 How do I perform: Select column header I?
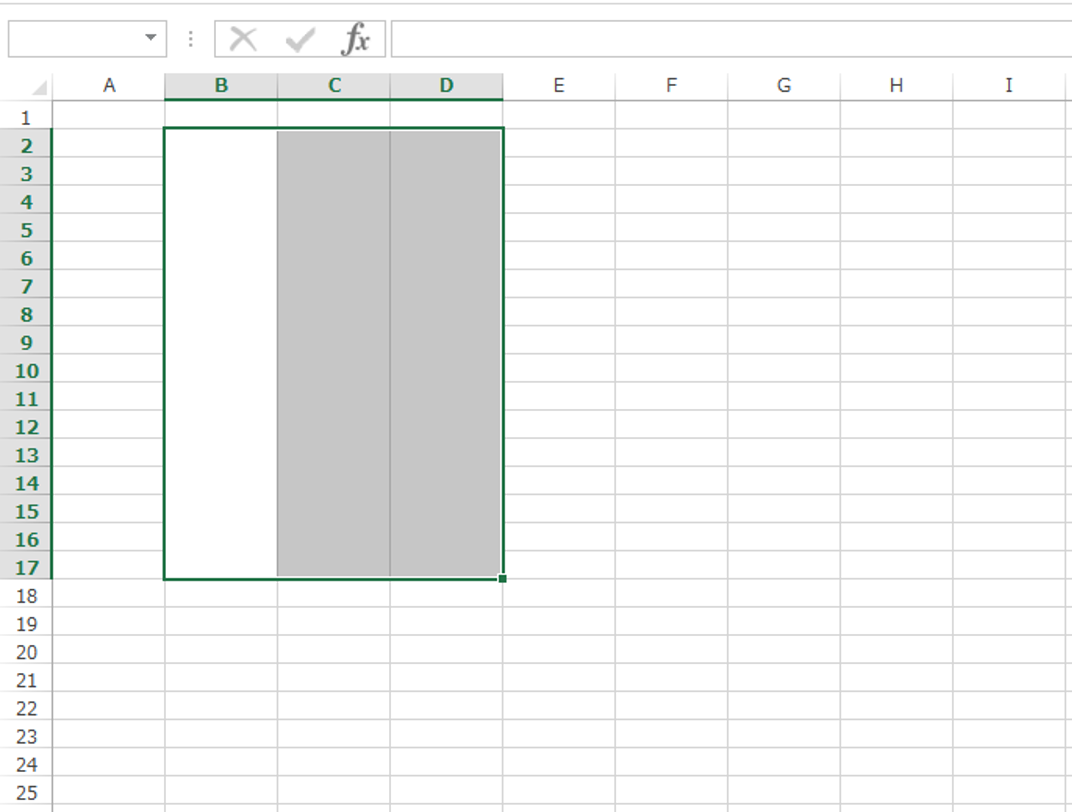click(1008, 85)
